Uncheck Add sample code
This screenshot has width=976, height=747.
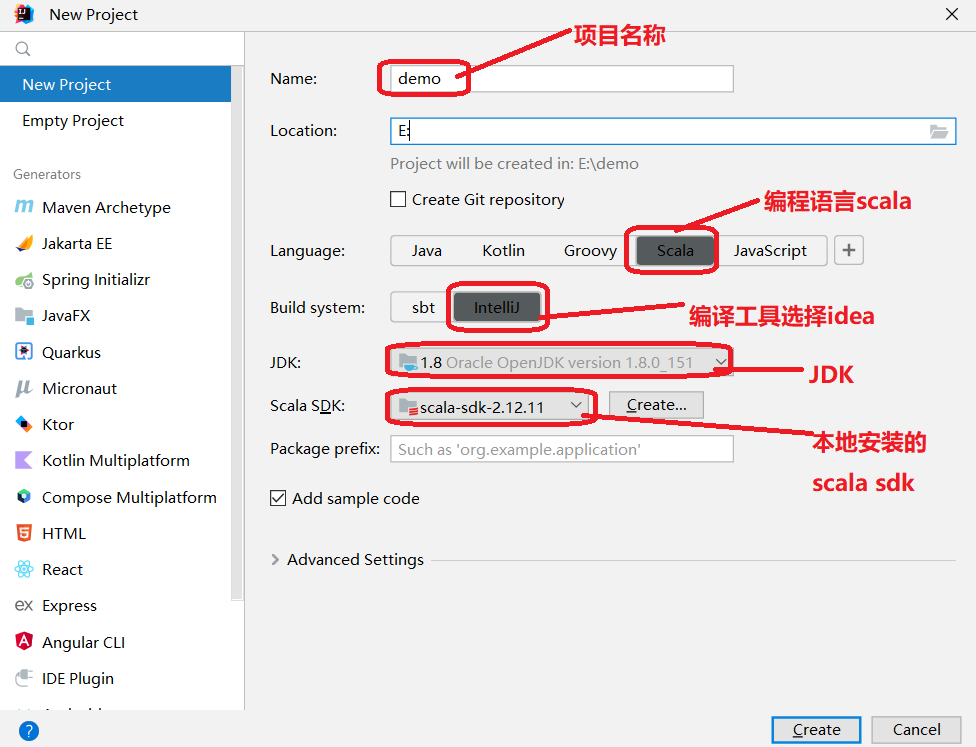pos(278,498)
